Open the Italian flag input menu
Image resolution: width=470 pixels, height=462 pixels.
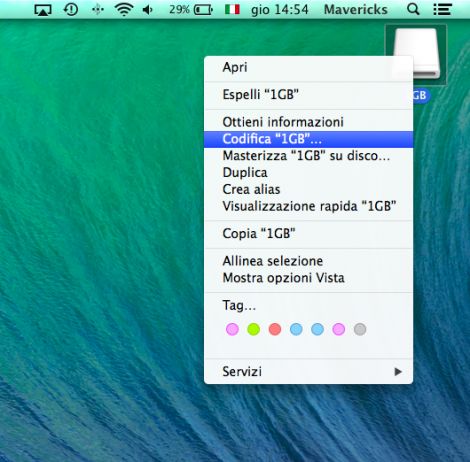(x=232, y=9)
